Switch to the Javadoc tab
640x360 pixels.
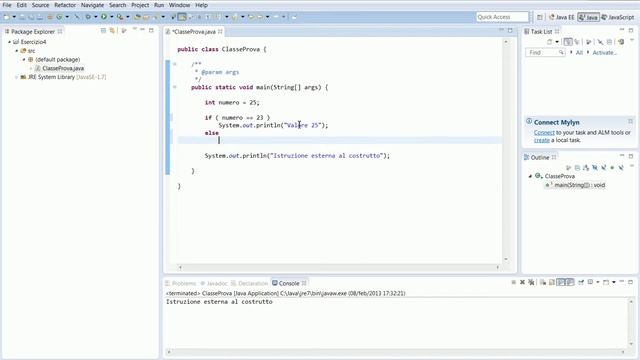213,283
